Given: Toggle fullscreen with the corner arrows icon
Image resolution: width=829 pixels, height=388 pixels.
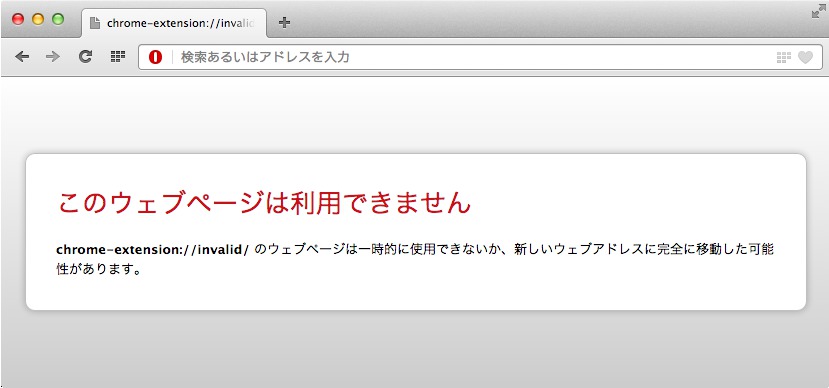Looking at the screenshot, I should [x=818, y=11].
